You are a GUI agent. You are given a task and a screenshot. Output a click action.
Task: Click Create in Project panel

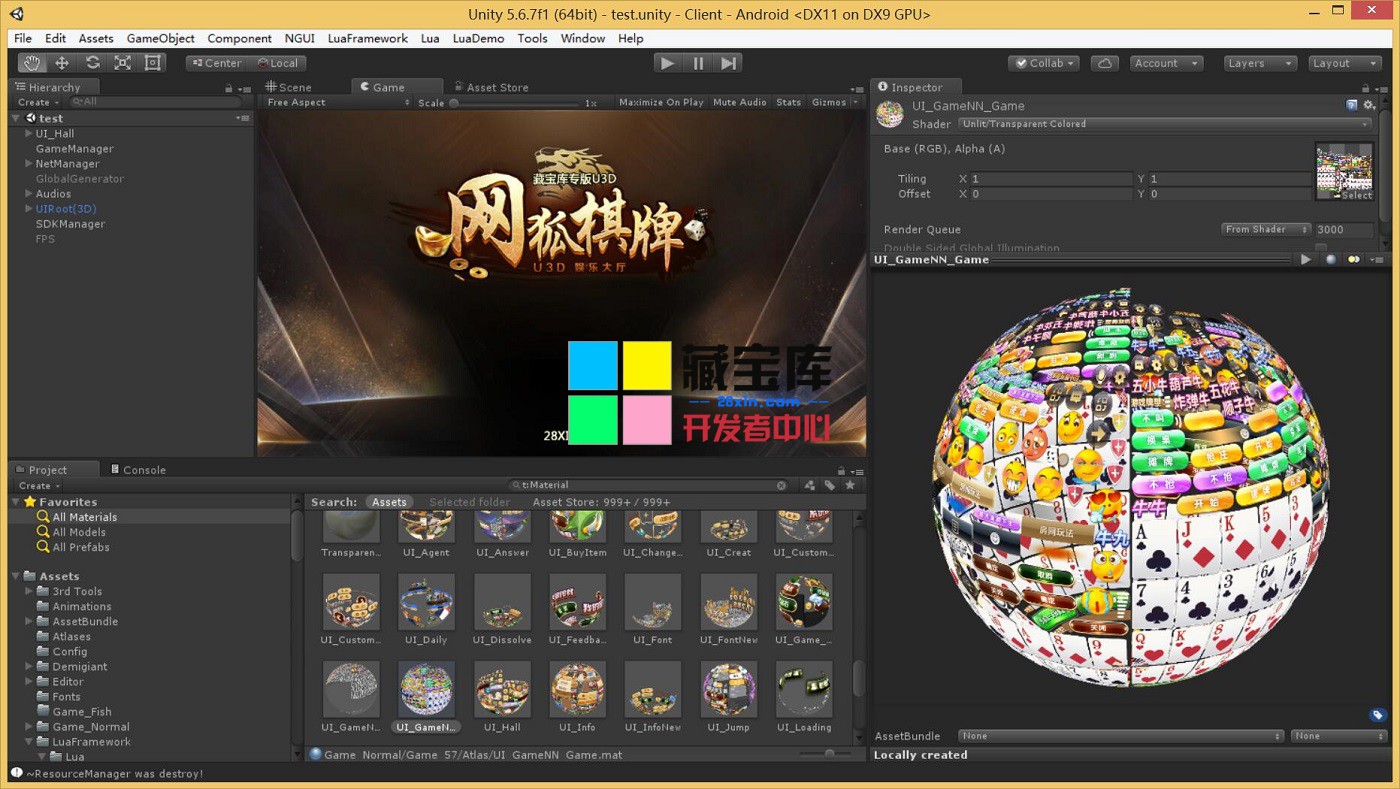(x=37, y=485)
